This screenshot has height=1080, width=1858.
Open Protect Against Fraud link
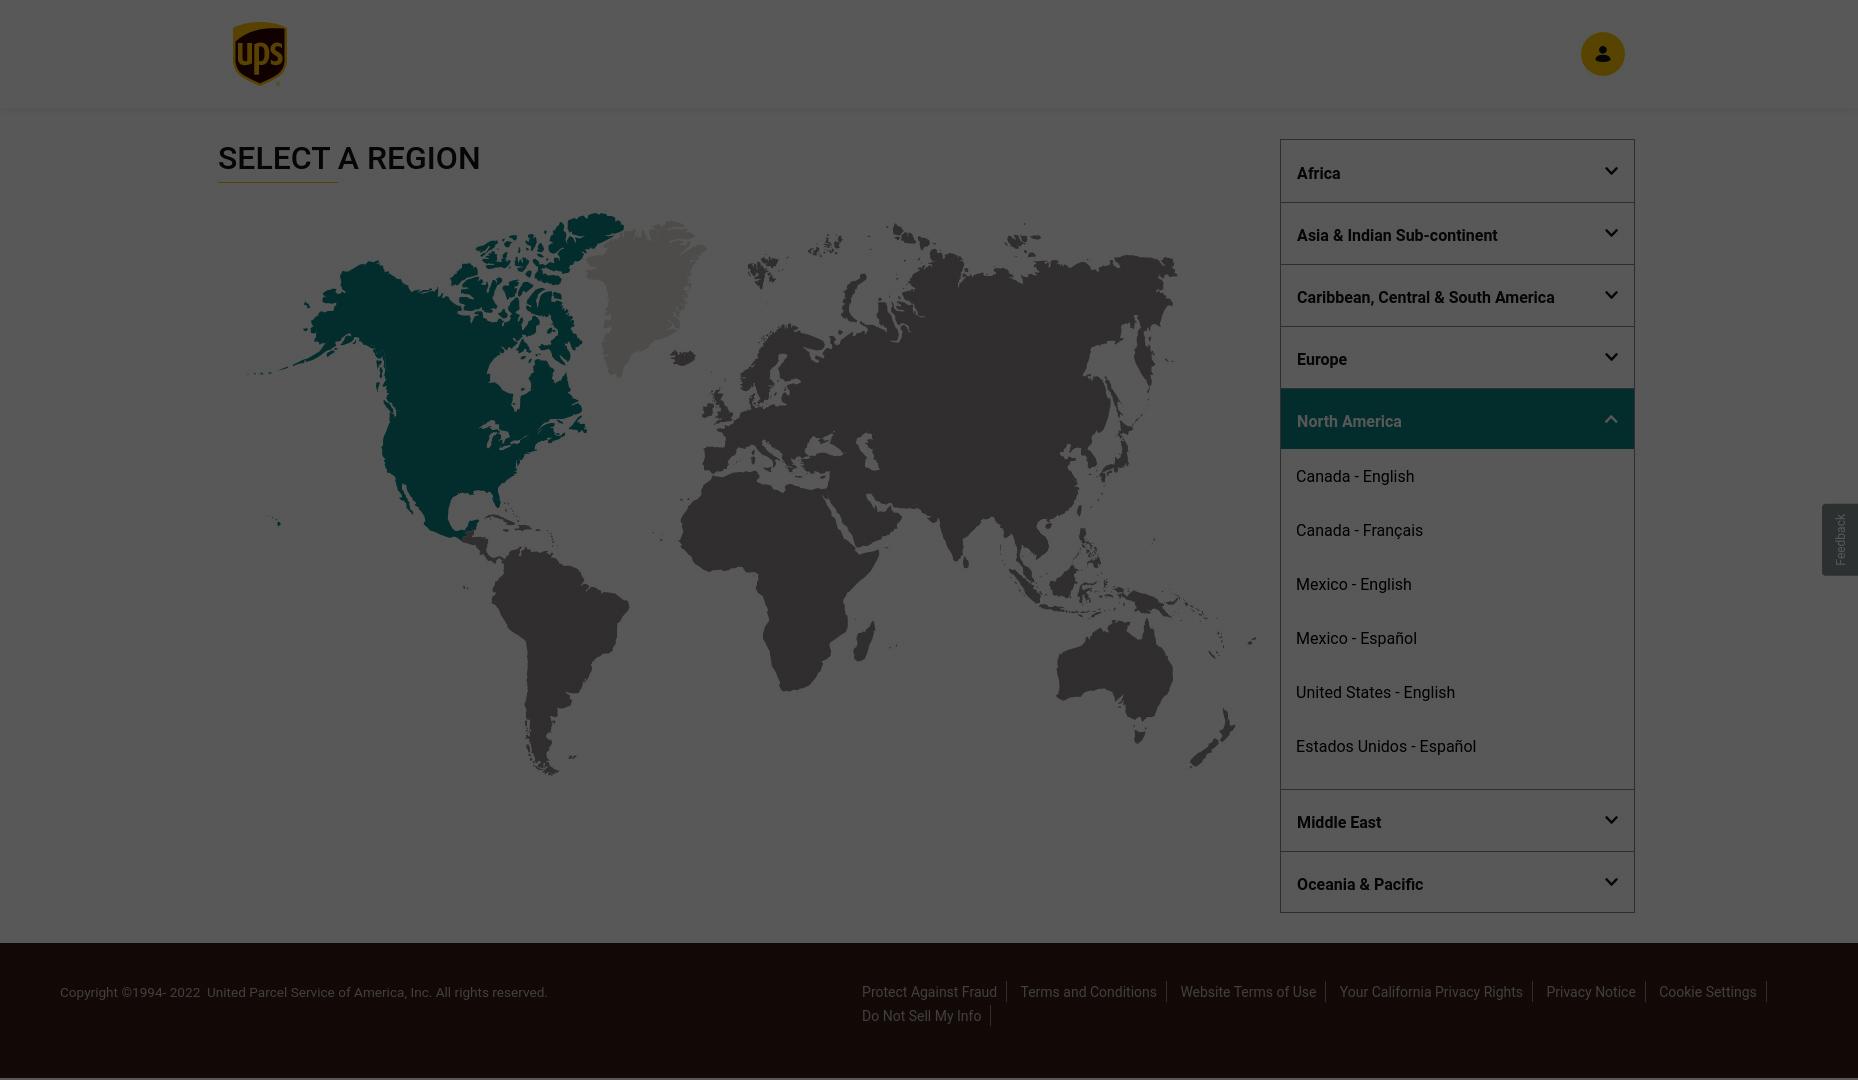(929, 992)
